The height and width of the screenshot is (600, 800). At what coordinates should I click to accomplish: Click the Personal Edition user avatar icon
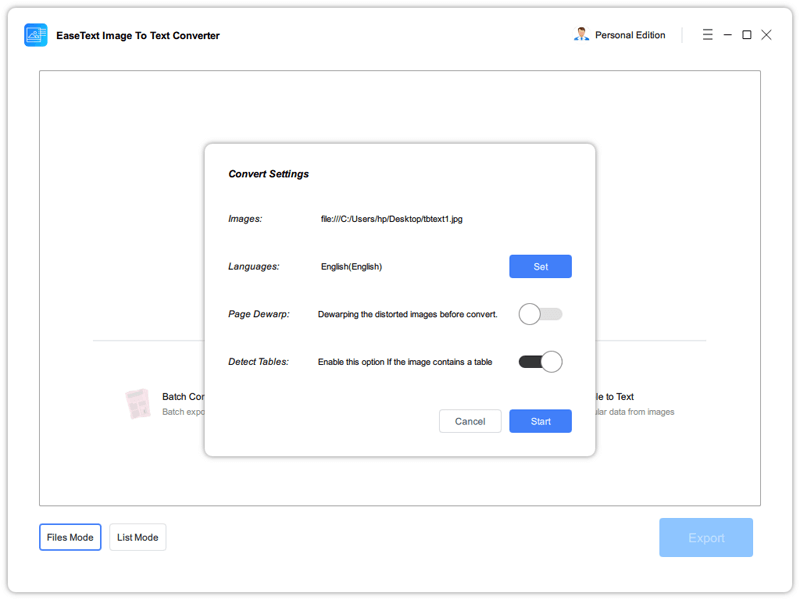581,35
